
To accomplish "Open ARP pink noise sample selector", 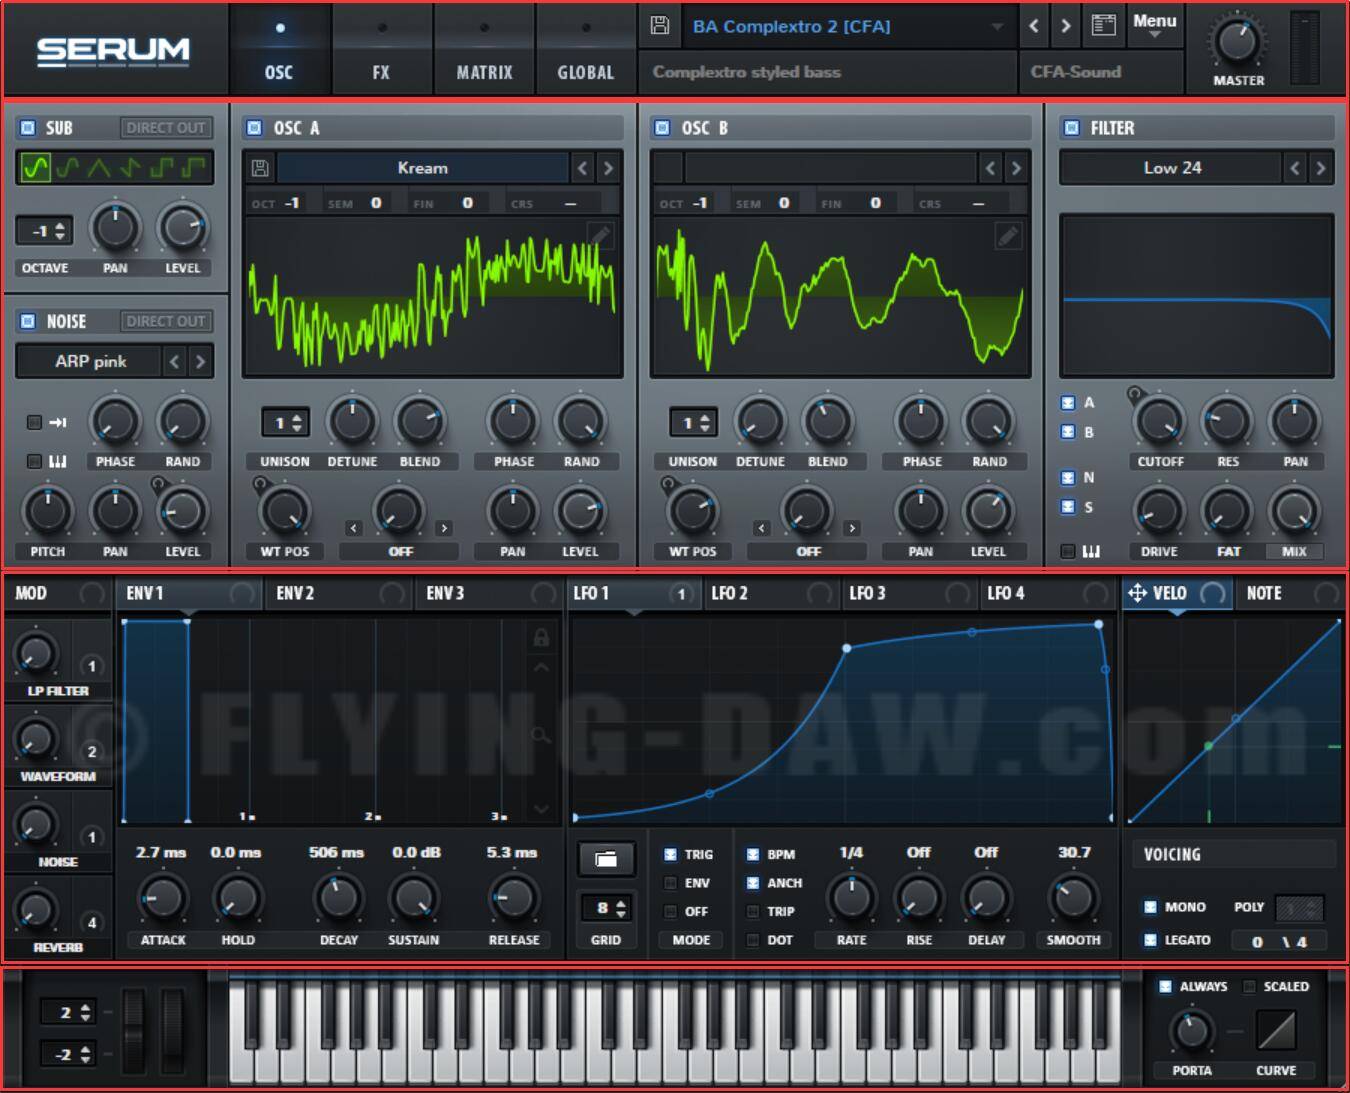I will [x=90, y=361].
